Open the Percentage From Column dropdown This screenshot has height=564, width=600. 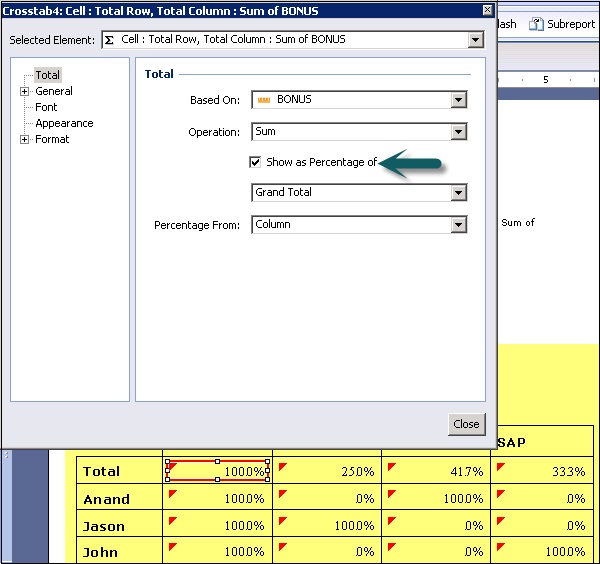[x=458, y=225]
